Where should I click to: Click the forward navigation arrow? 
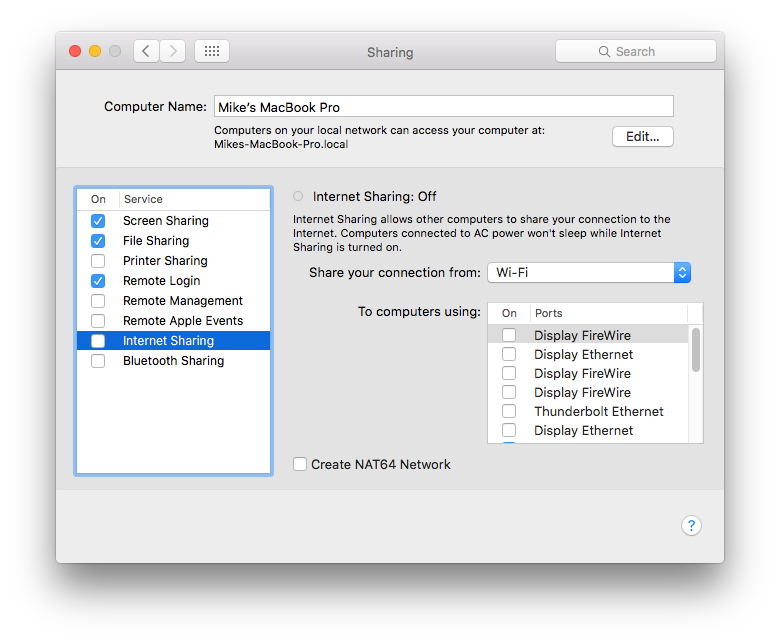(173, 51)
